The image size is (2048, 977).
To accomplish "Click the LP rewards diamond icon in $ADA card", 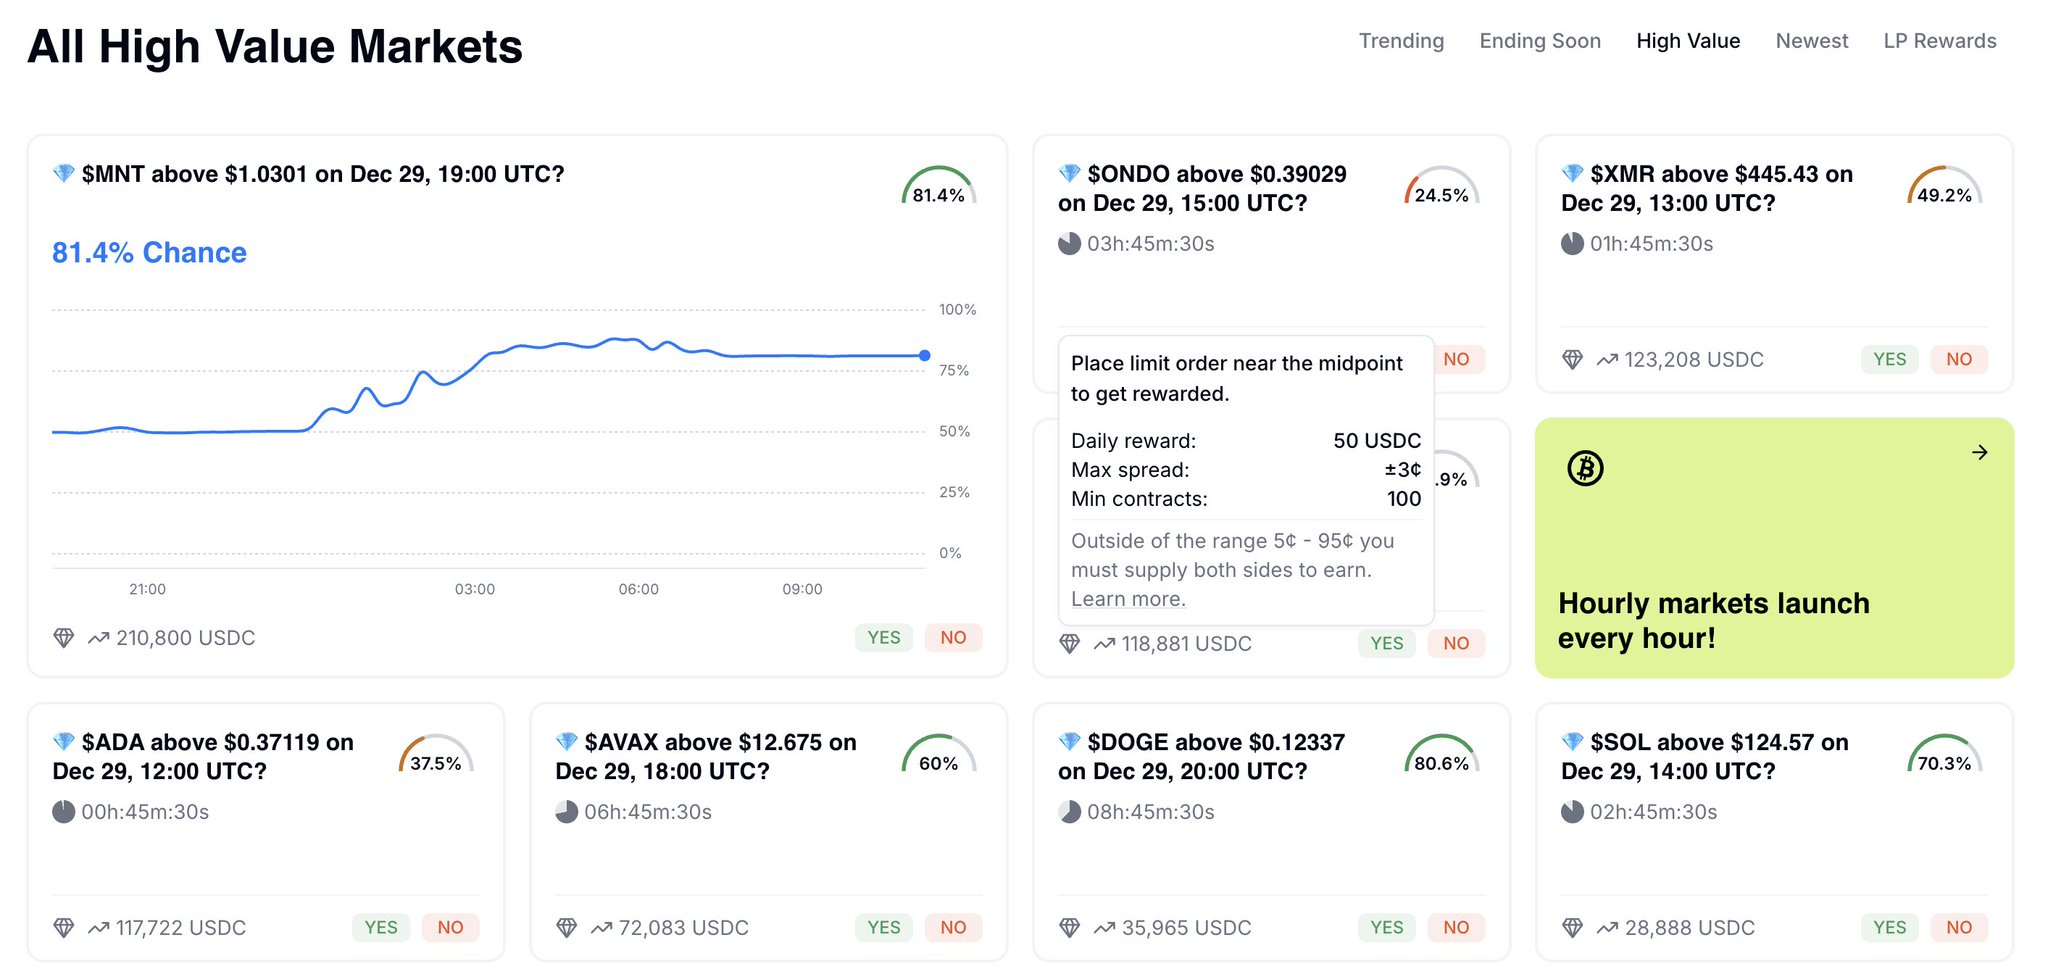I will 64,928.
